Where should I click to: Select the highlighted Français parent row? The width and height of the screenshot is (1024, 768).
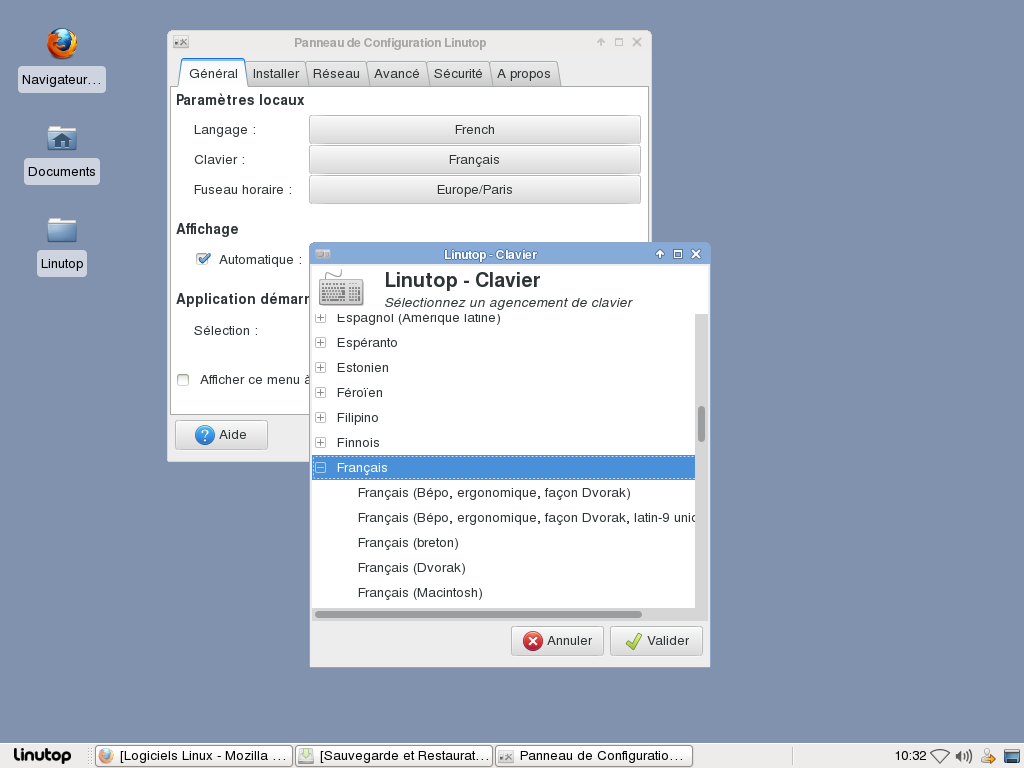click(504, 468)
